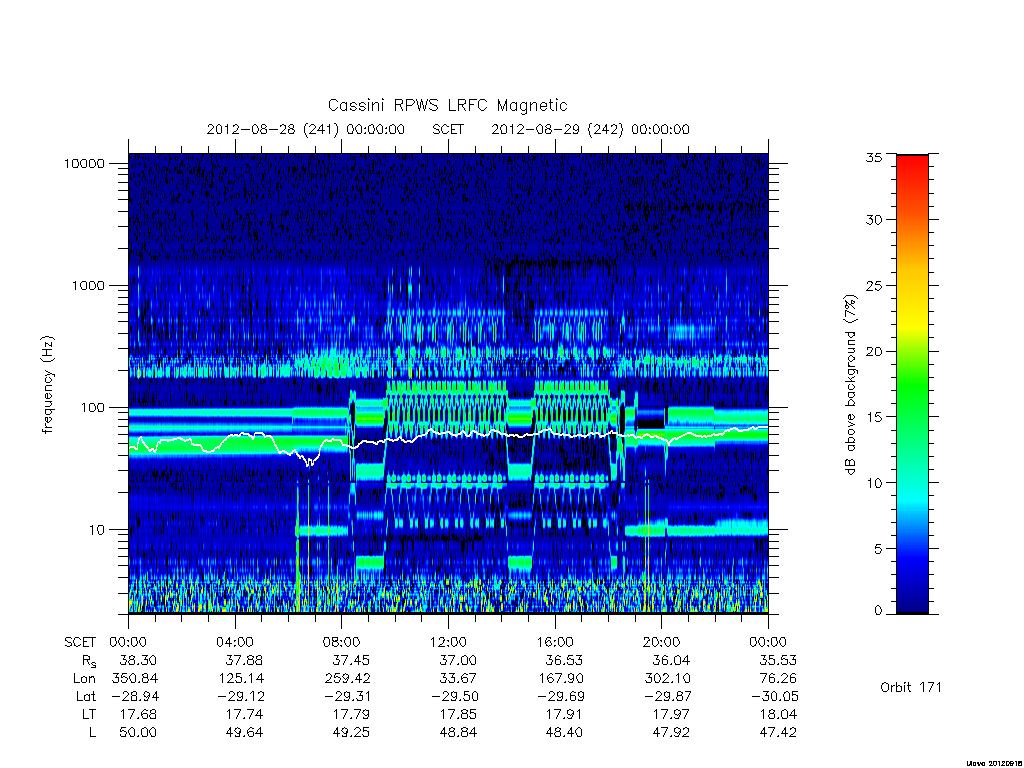Click end date '2012-08-29 (242) 00:00:00'
Image resolution: width=1024 pixels, height=768 pixels.
(x=590, y=129)
